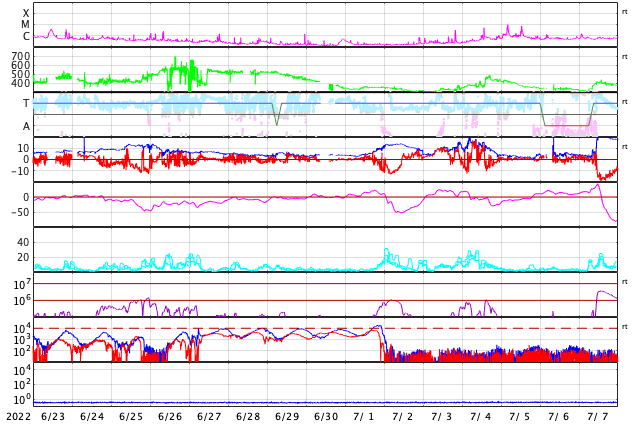Viewport: 634px width, 424px height.
Task: Click the 600 axis label
Action: pos(21,65)
